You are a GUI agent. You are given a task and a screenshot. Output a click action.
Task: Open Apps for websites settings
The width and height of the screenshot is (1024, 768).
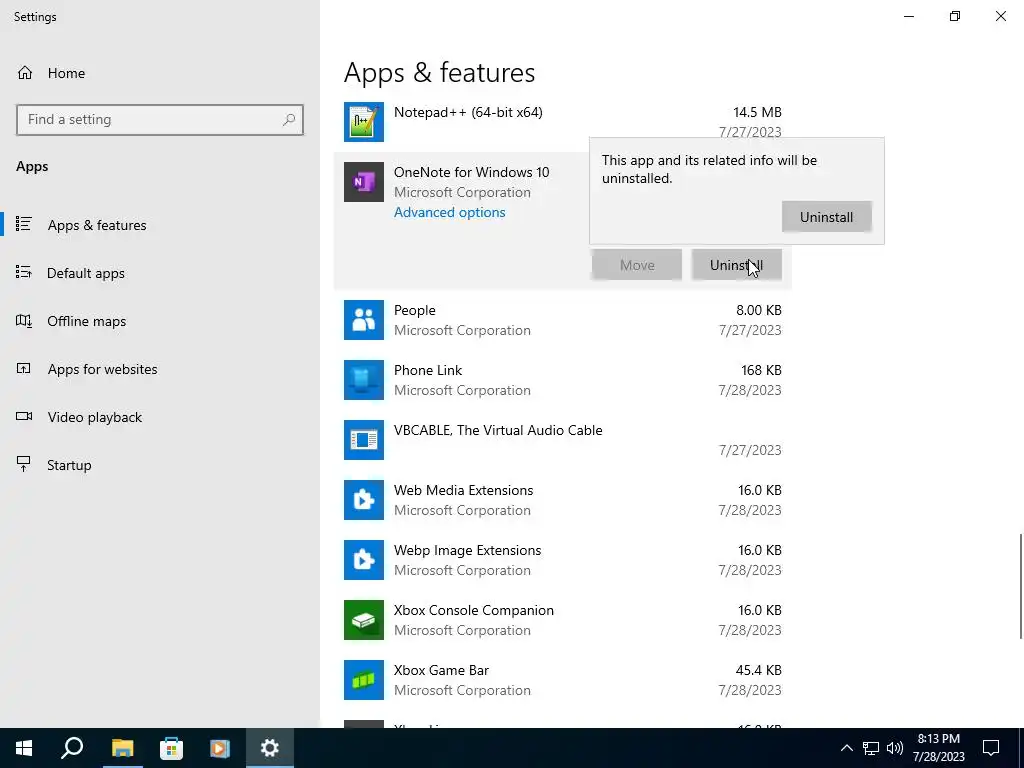(x=159, y=369)
